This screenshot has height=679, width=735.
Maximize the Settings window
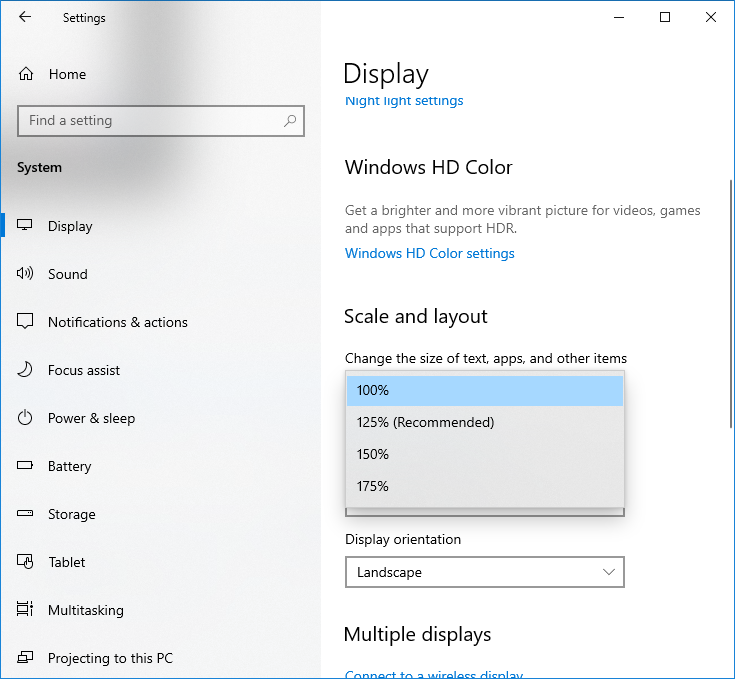(x=665, y=17)
